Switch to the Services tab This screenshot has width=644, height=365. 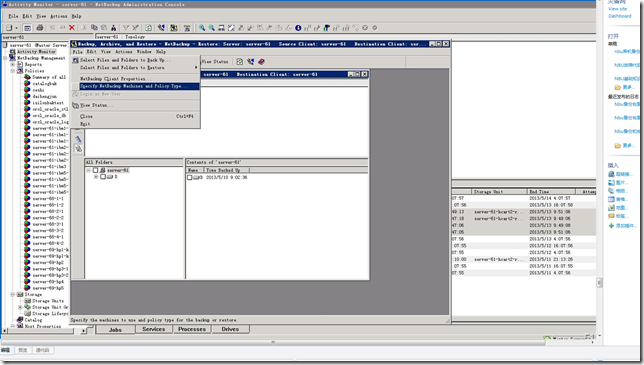(x=154, y=329)
